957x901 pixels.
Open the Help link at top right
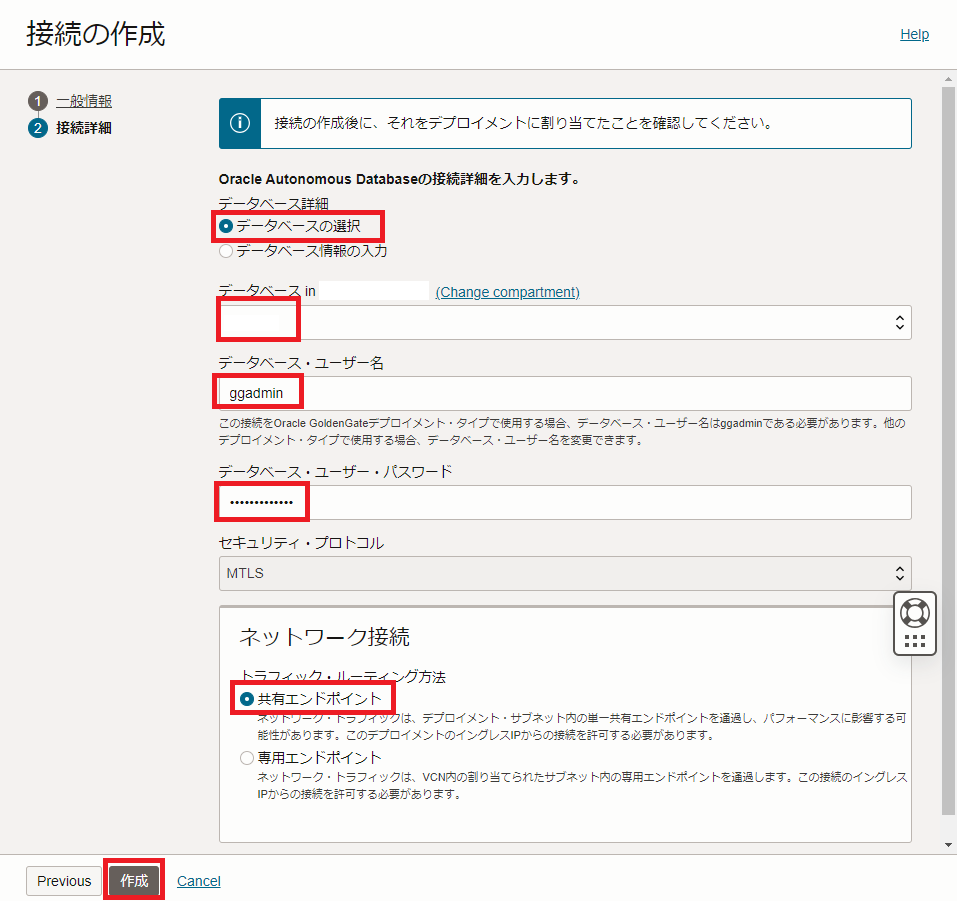(x=914, y=34)
